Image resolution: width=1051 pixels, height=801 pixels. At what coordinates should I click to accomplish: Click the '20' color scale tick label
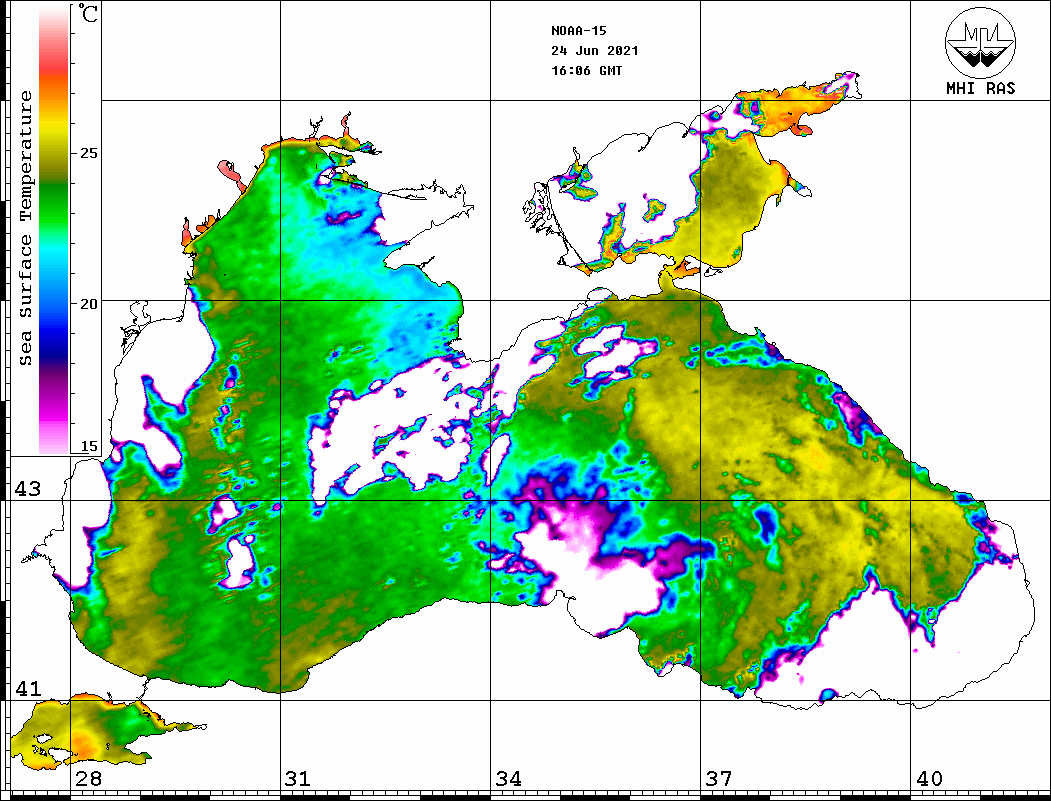click(88, 304)
